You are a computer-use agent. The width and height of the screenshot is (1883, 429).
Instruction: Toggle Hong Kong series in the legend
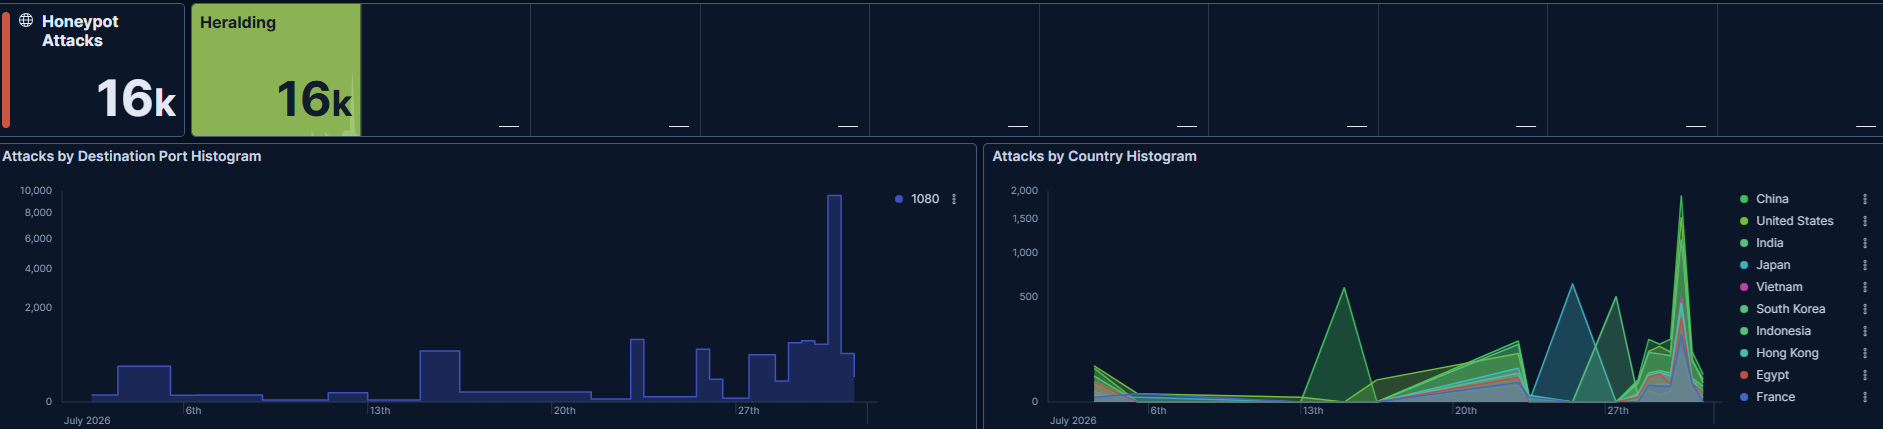pyautogui.click(x=1787, y=353)
